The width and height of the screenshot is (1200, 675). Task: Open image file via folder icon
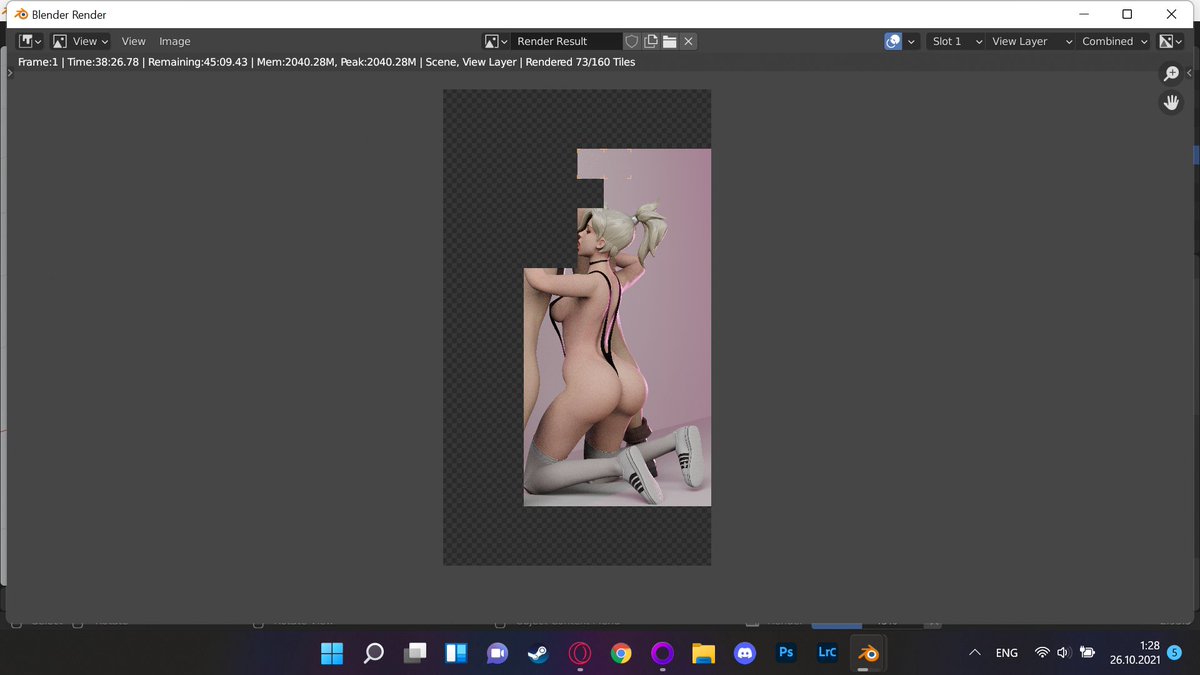click(669, 41)
